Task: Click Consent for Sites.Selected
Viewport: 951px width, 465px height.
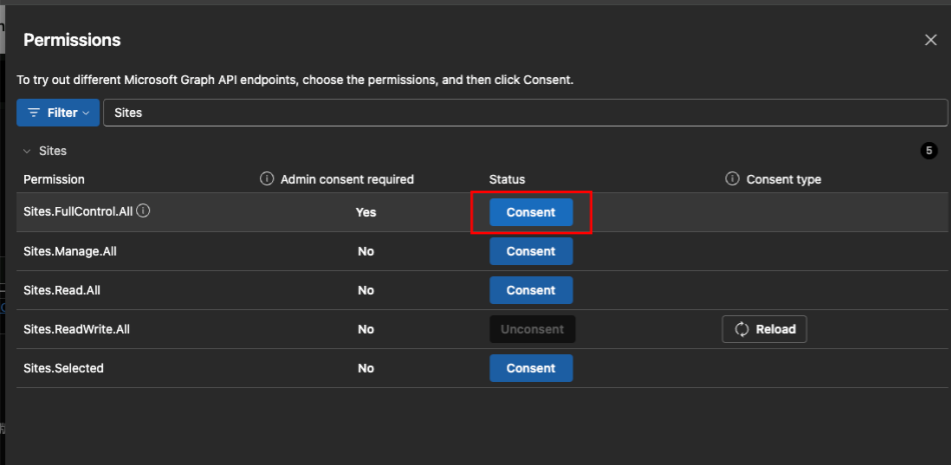Action: pos(531,368)
